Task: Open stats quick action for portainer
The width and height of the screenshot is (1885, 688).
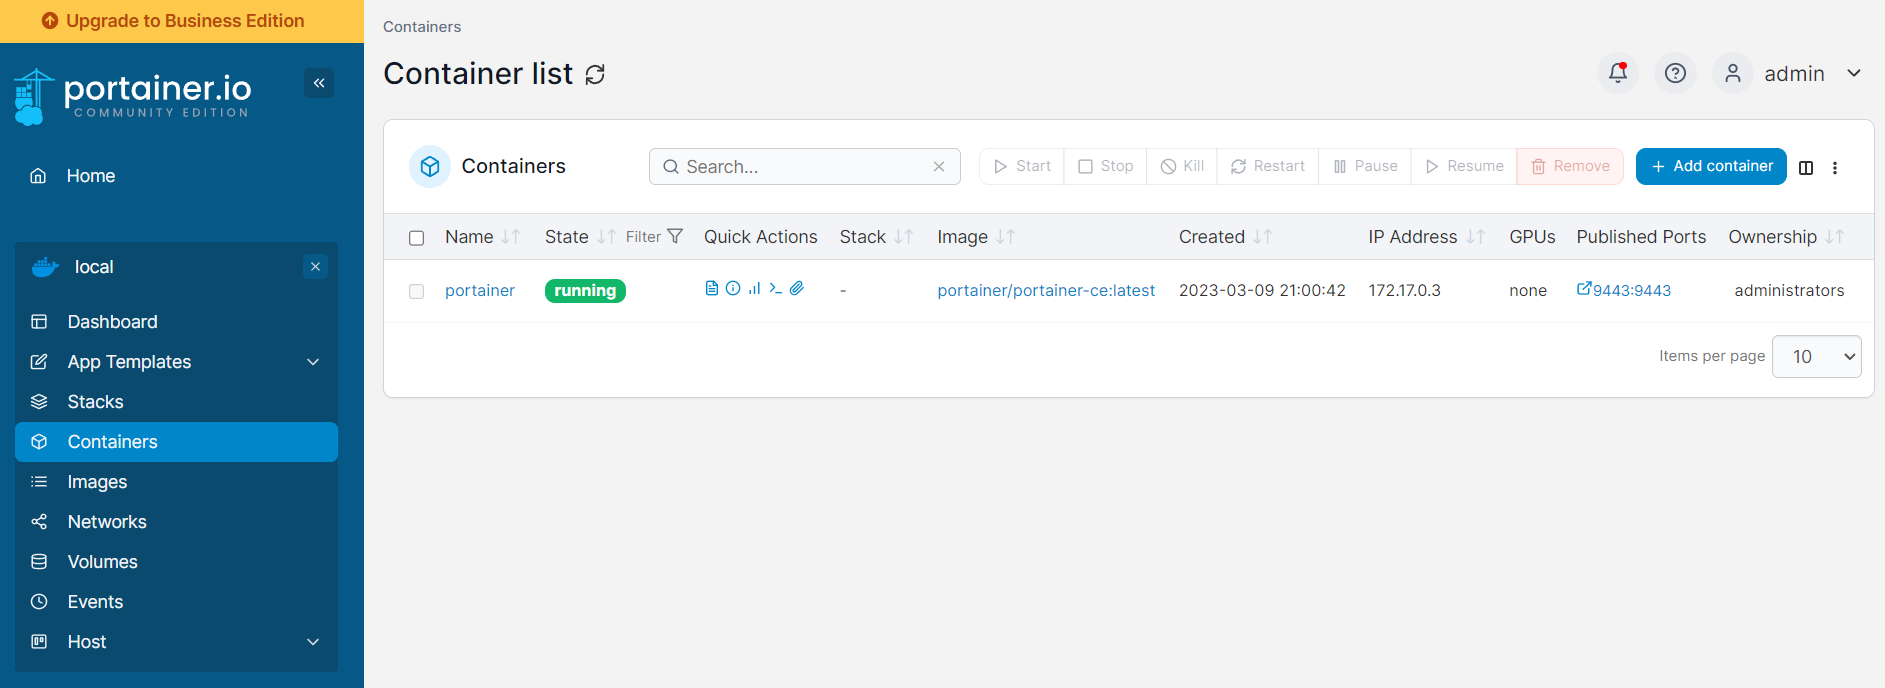Action: 755,288
